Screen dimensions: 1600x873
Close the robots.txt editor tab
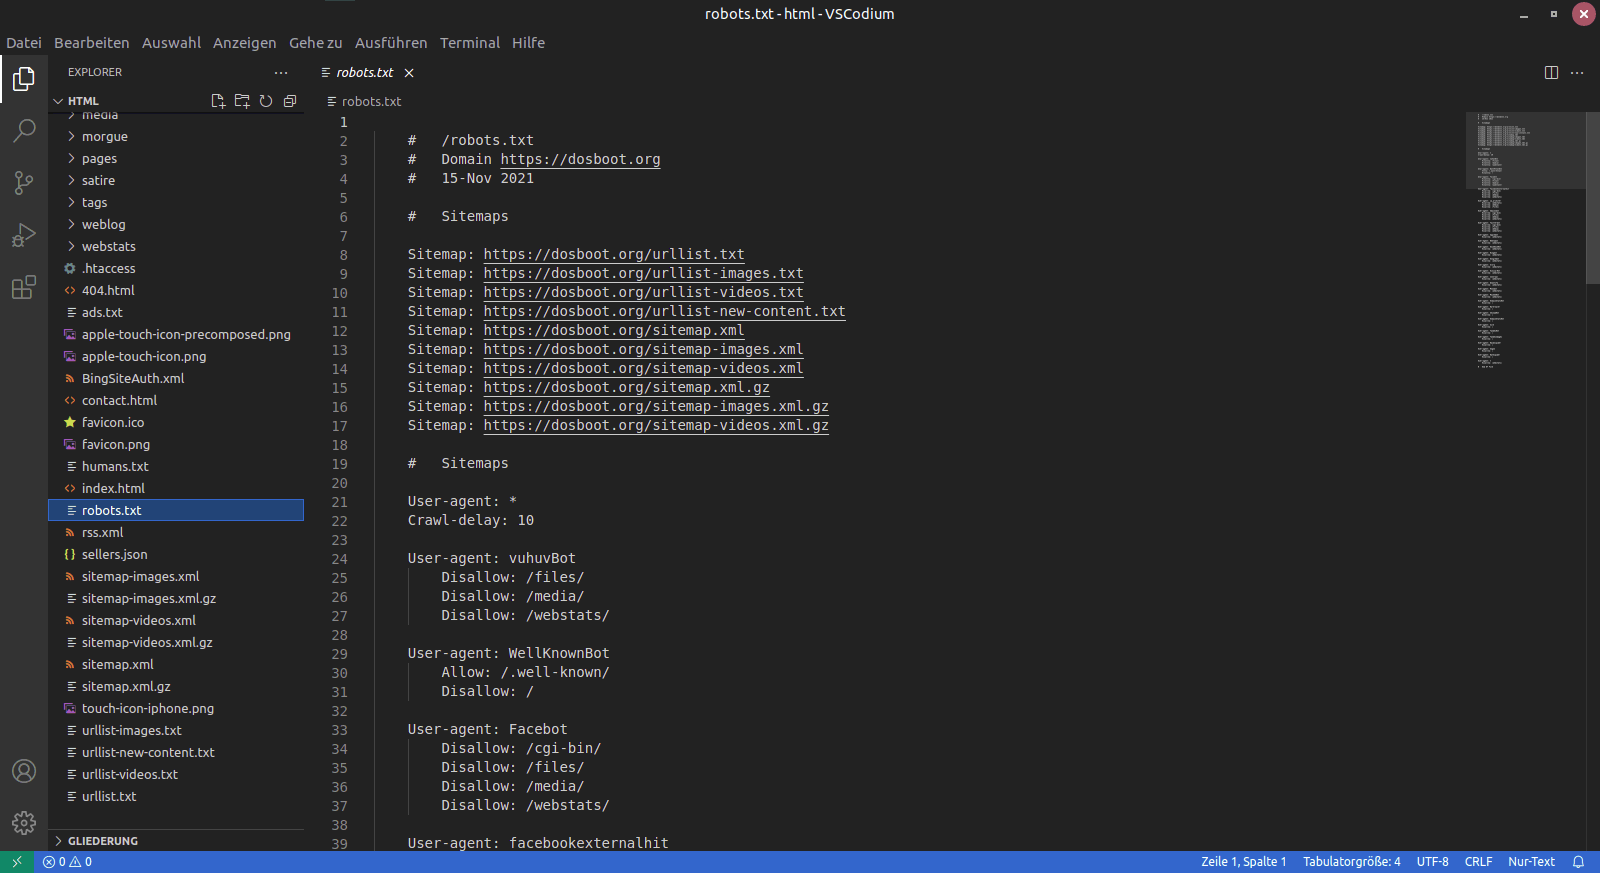pos(409,73)
